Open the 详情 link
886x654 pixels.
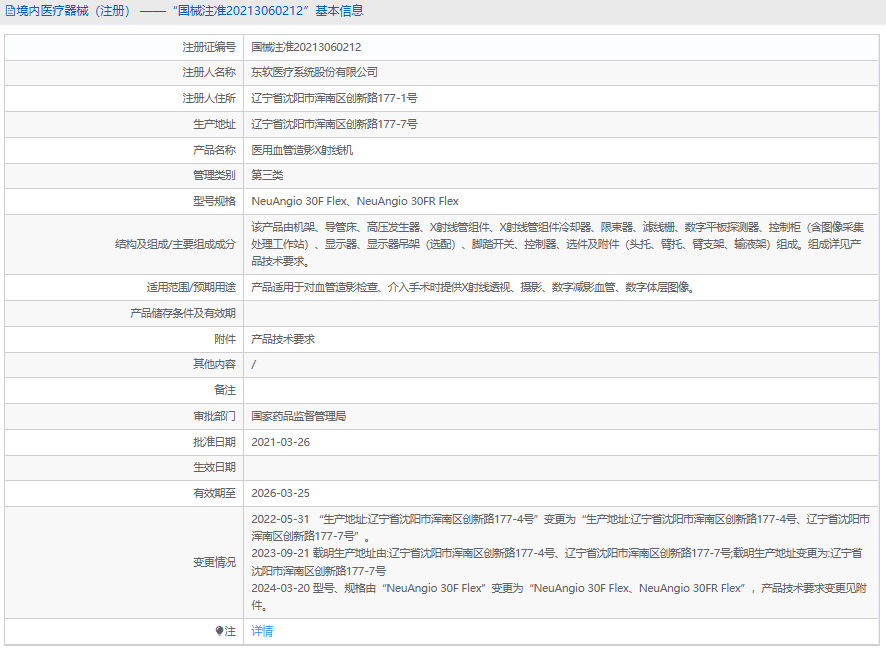pyautogui.click(x=262, y=631)
